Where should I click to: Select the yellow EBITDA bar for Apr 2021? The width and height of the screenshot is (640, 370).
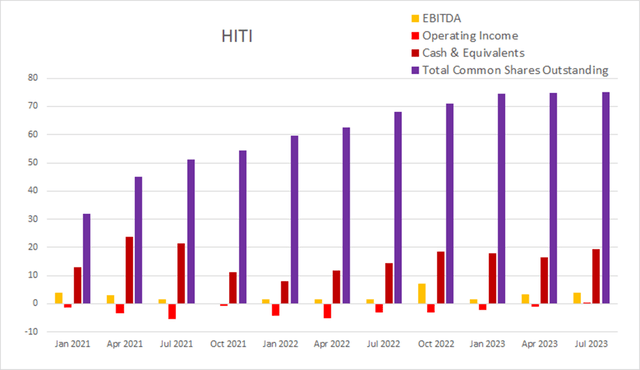110,299
